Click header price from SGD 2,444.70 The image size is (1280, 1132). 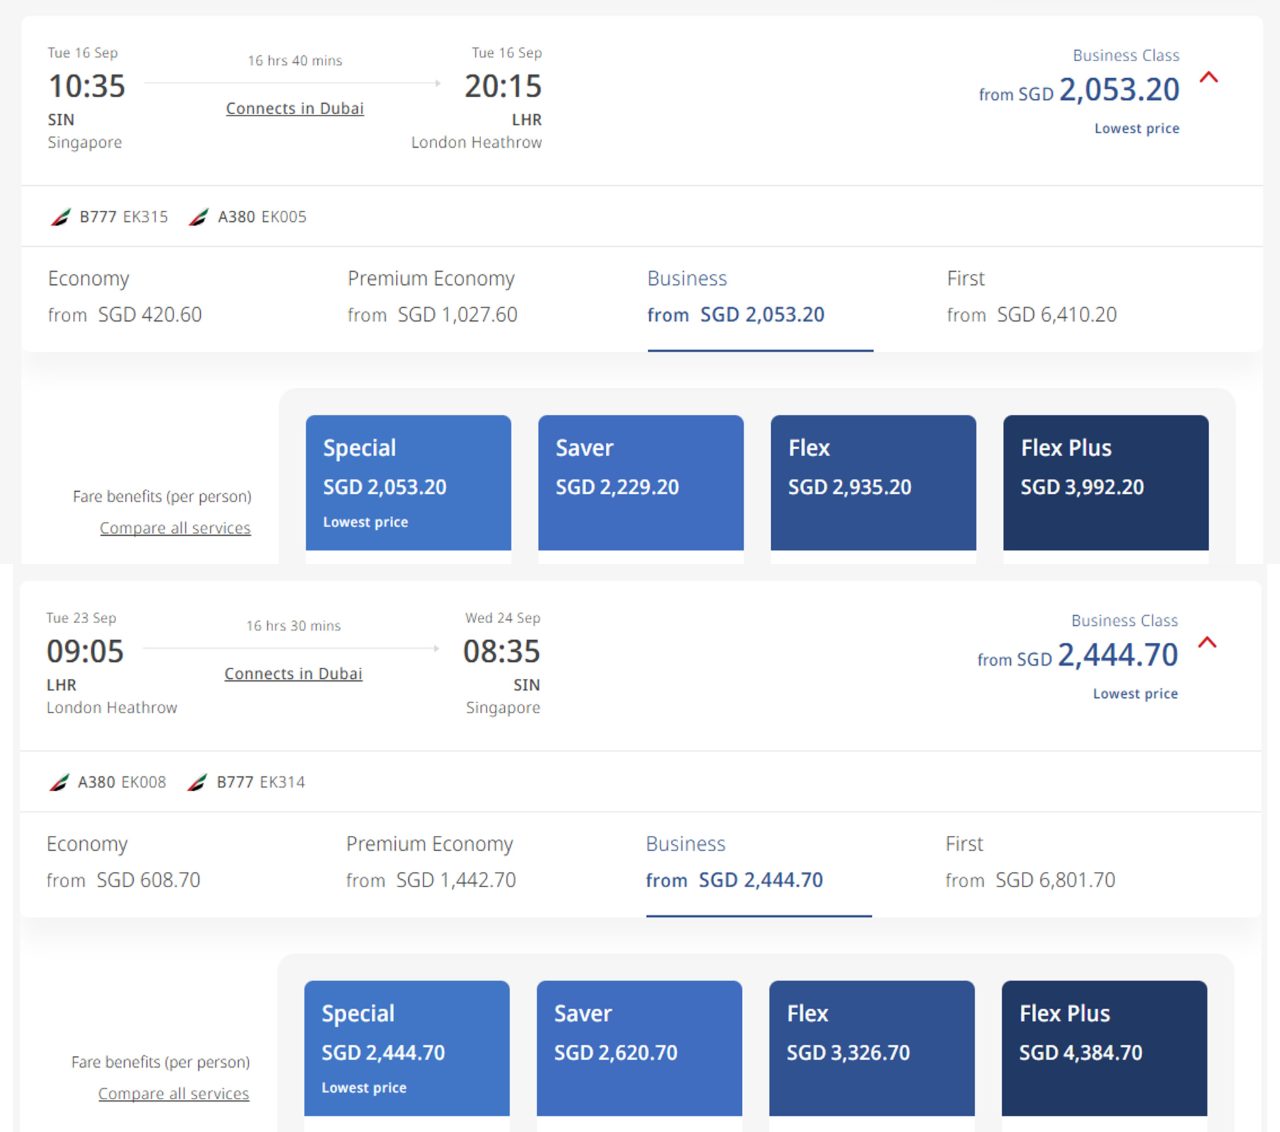pos(1078,655)
